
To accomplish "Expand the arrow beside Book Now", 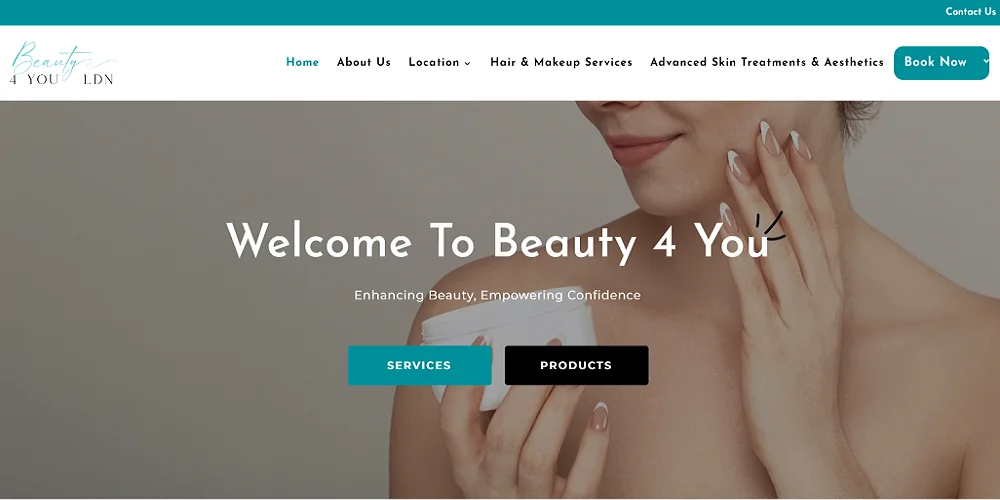I will 985,62.
